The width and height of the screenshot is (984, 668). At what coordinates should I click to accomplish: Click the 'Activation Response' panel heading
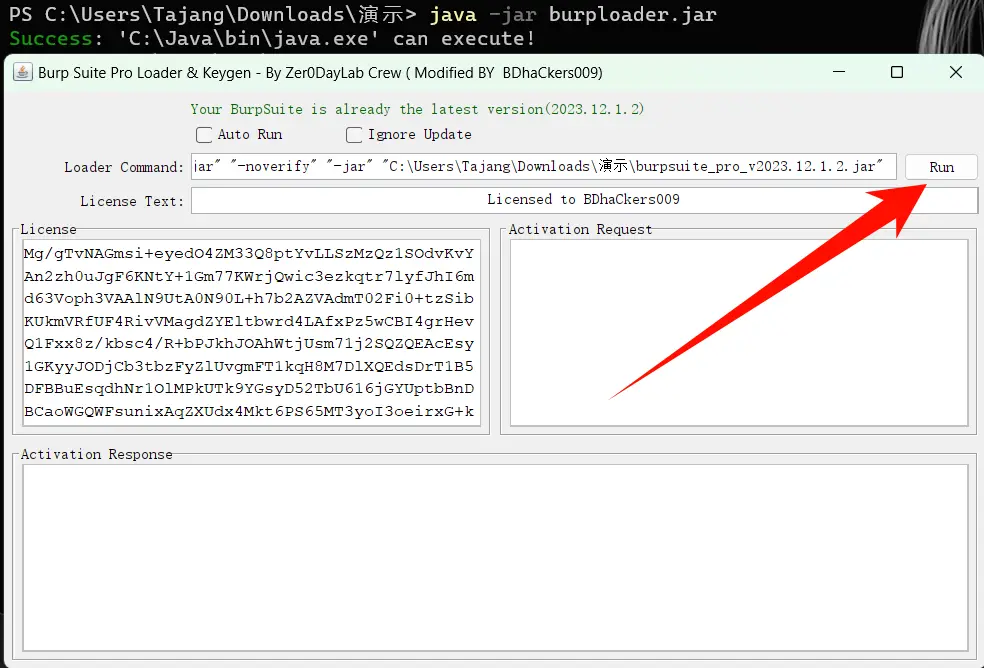96,454
